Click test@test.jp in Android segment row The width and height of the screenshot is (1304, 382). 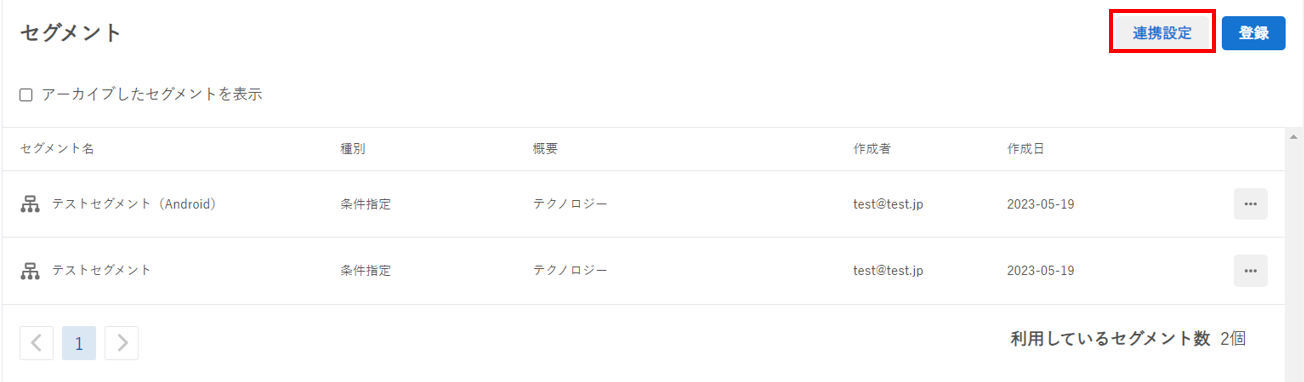coord(888,204)
